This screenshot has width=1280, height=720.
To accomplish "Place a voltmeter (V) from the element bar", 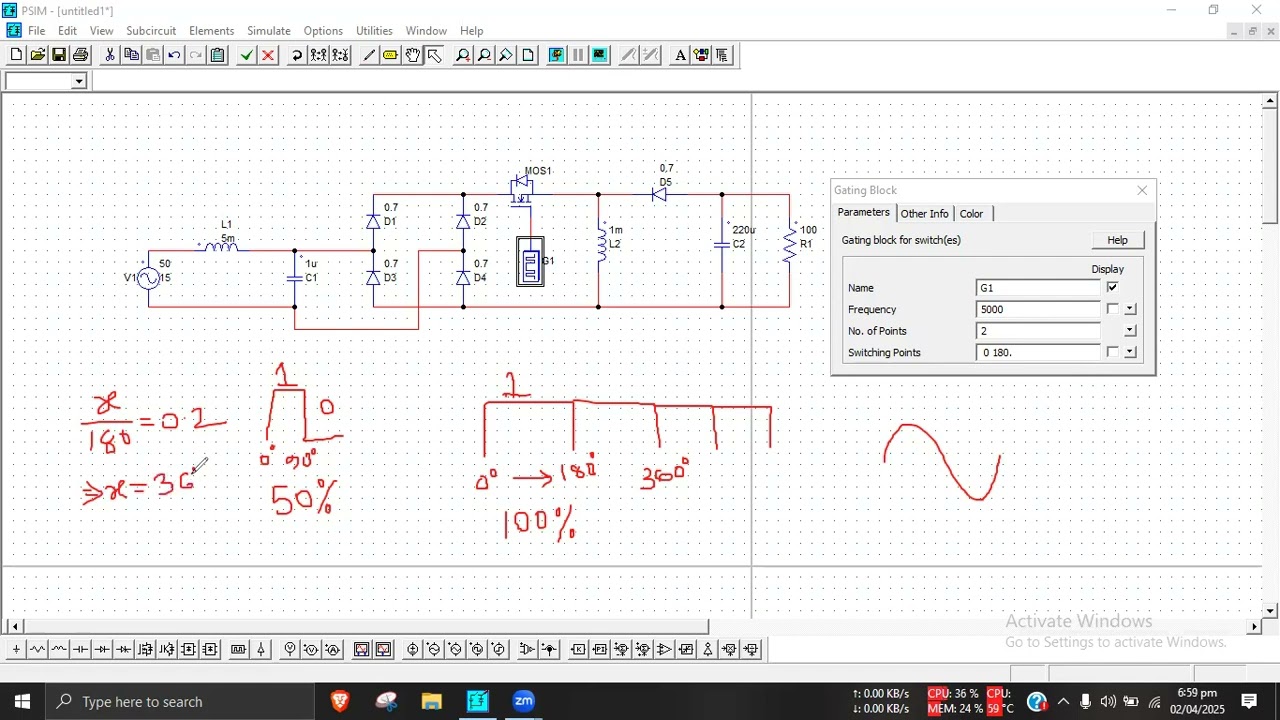I will tap(311, 650).
